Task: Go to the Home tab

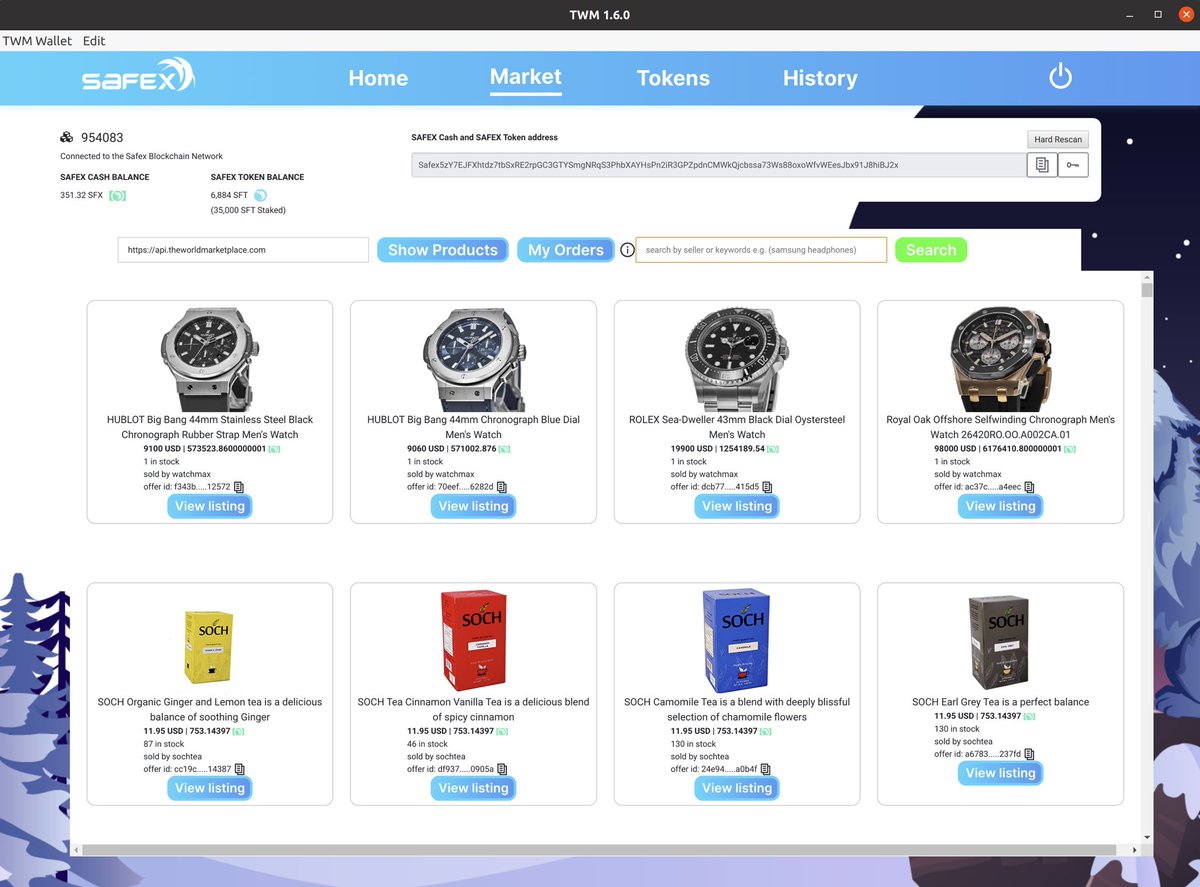Action: 378,78
